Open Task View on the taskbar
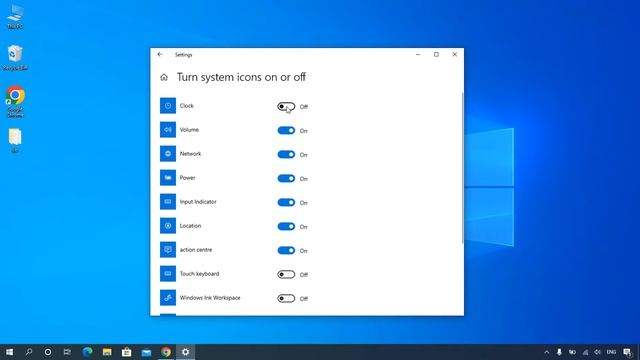This screenshot has height=360, width=640. coord(67,352)
